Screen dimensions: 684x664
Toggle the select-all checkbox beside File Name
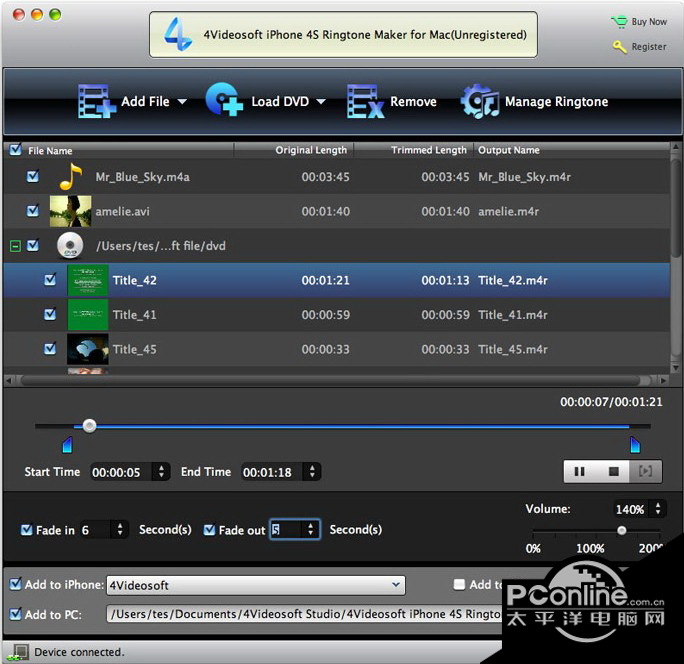pos(16,150)
